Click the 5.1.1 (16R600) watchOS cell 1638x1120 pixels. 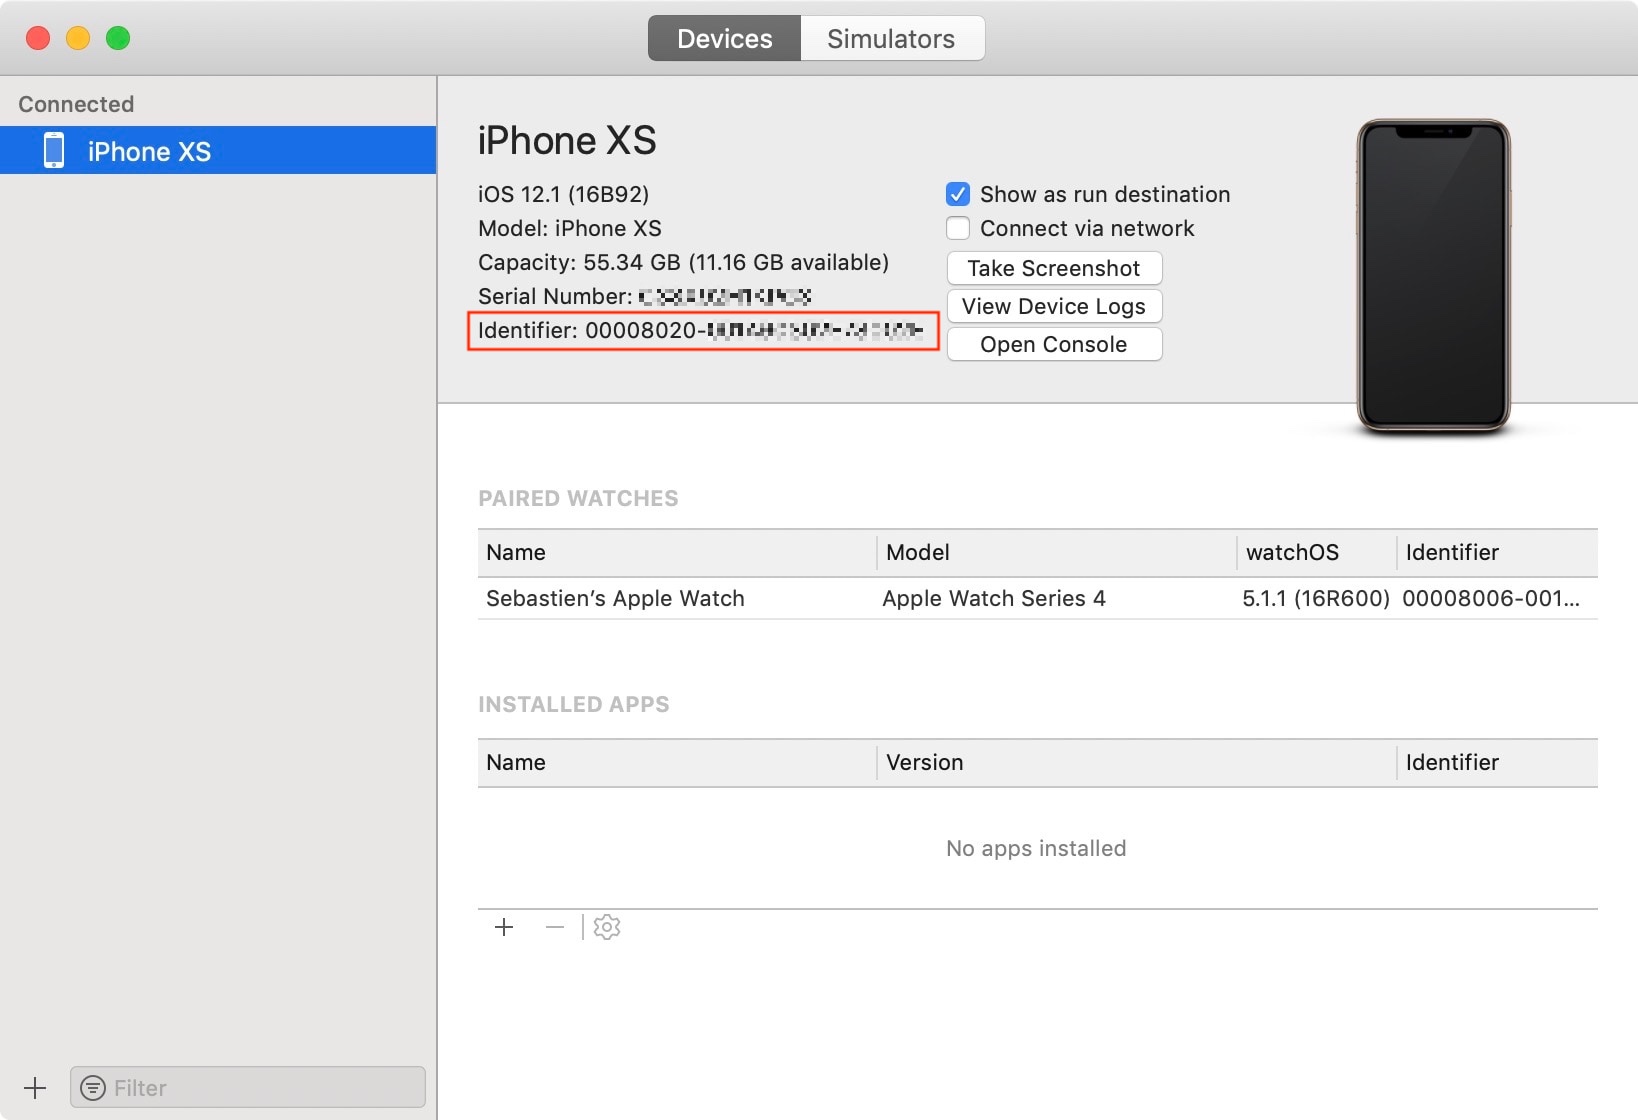click(x=1316, y=598)
